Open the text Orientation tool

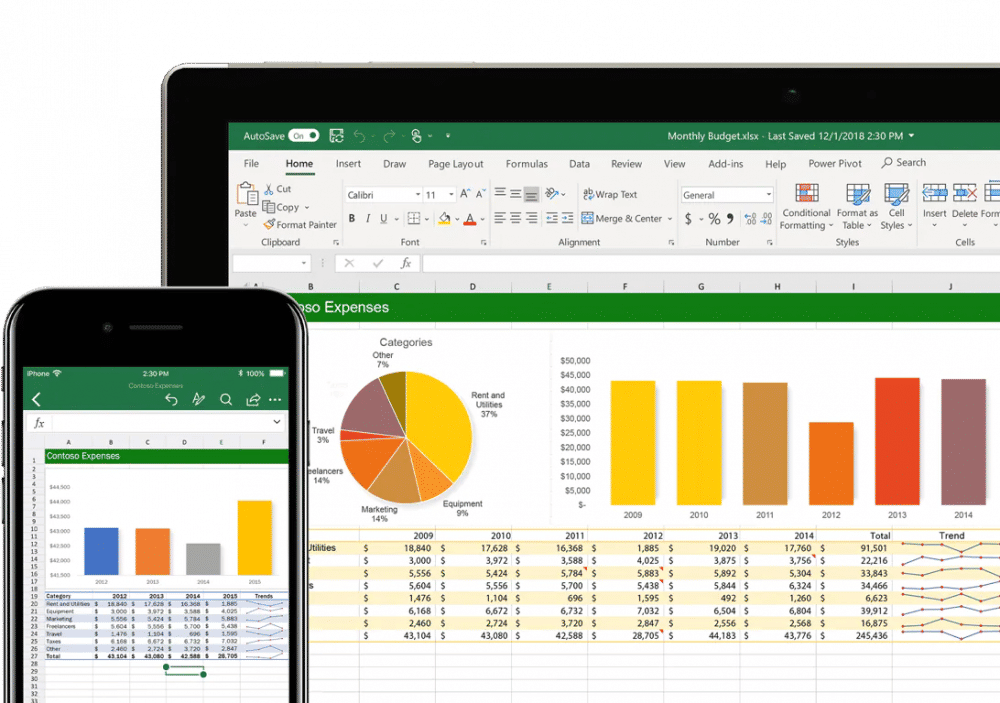[552, 193]
